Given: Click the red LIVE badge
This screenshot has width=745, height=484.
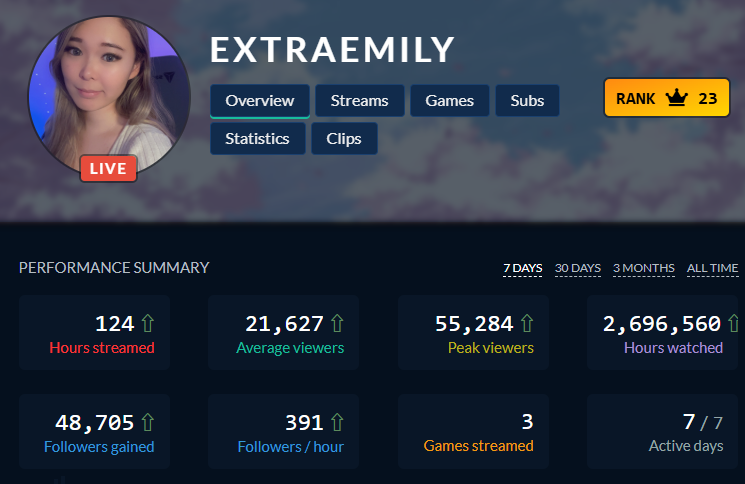Looking at the screenshot, I should point(108,168).
